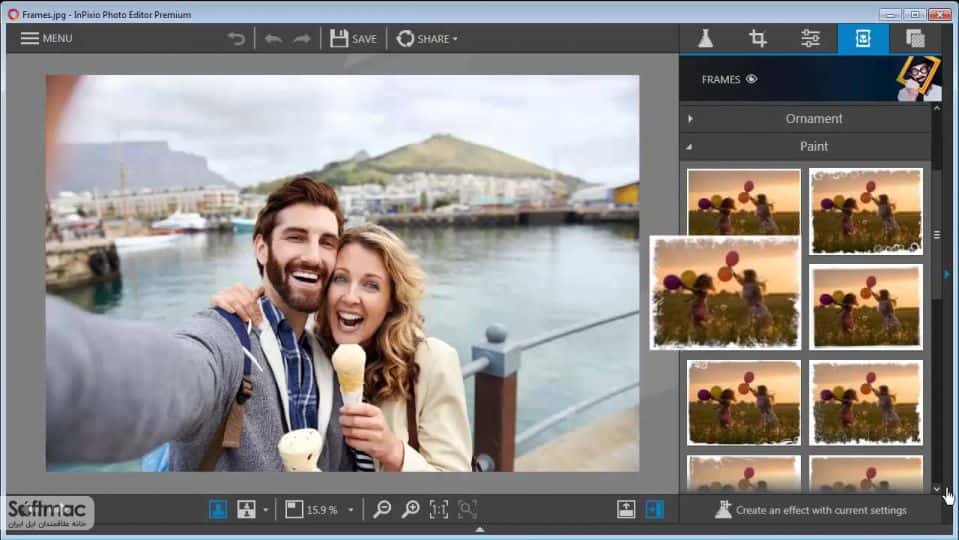Open the SHARE dropdown
The image size is (959, 540).
pos(427,39)
